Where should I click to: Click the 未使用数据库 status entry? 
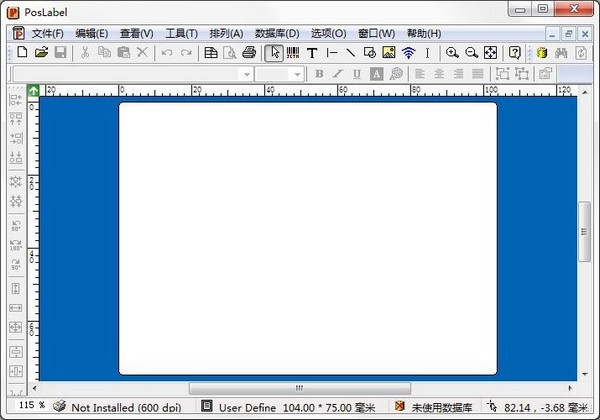point(442,408)
